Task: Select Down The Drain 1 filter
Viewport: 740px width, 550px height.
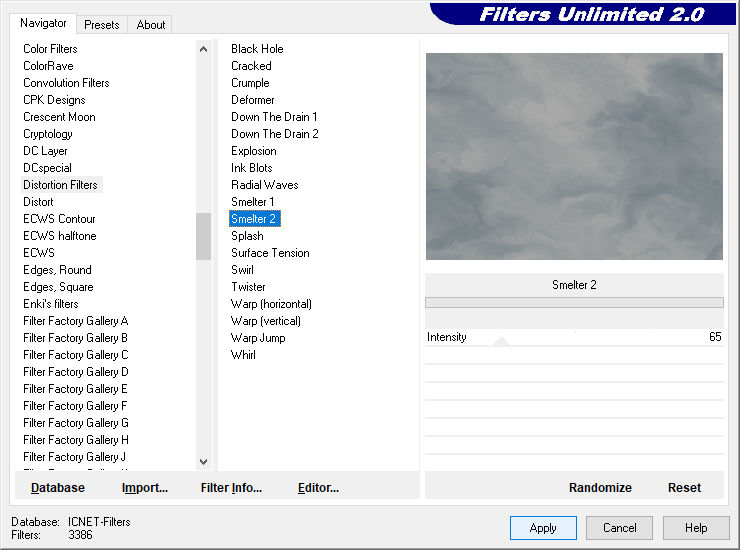Action: [274, 117]
